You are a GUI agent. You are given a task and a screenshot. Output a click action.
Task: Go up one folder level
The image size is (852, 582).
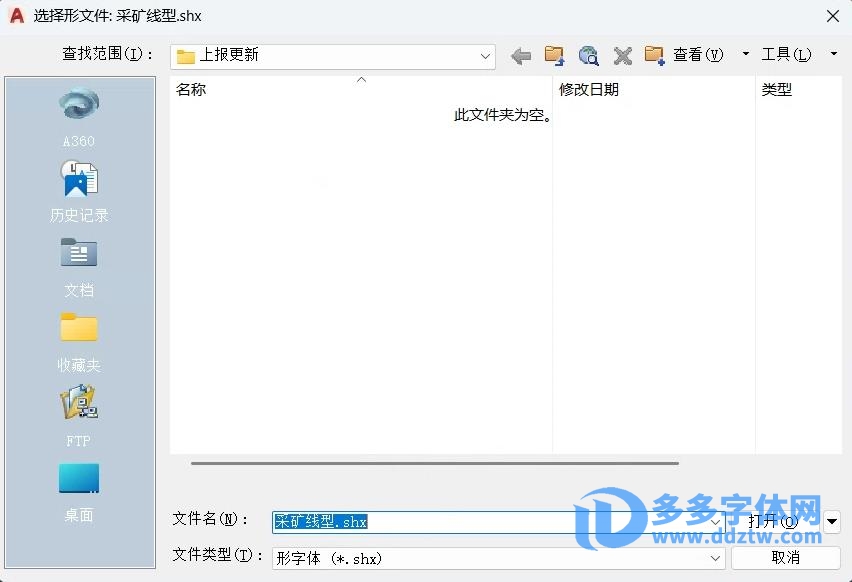pyautogui.click(x=554, y=56)
